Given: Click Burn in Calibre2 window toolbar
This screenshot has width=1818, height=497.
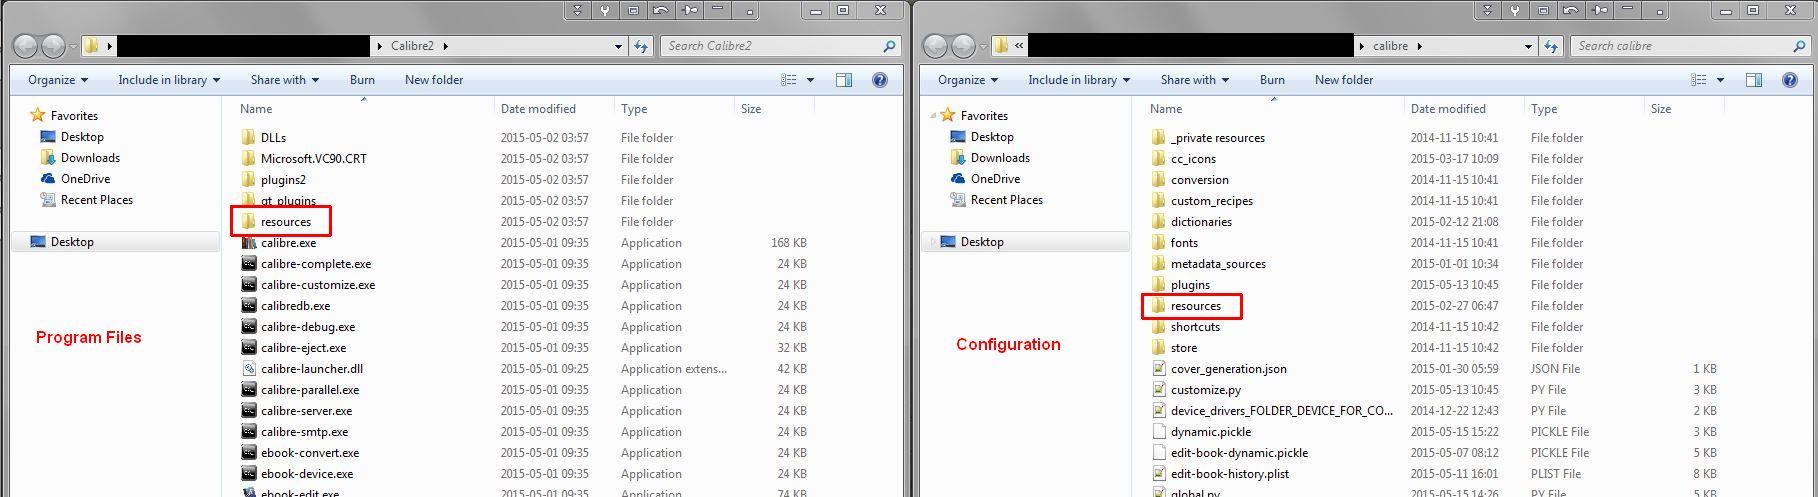Looking at the screenshot, I should tap(363, 80).
